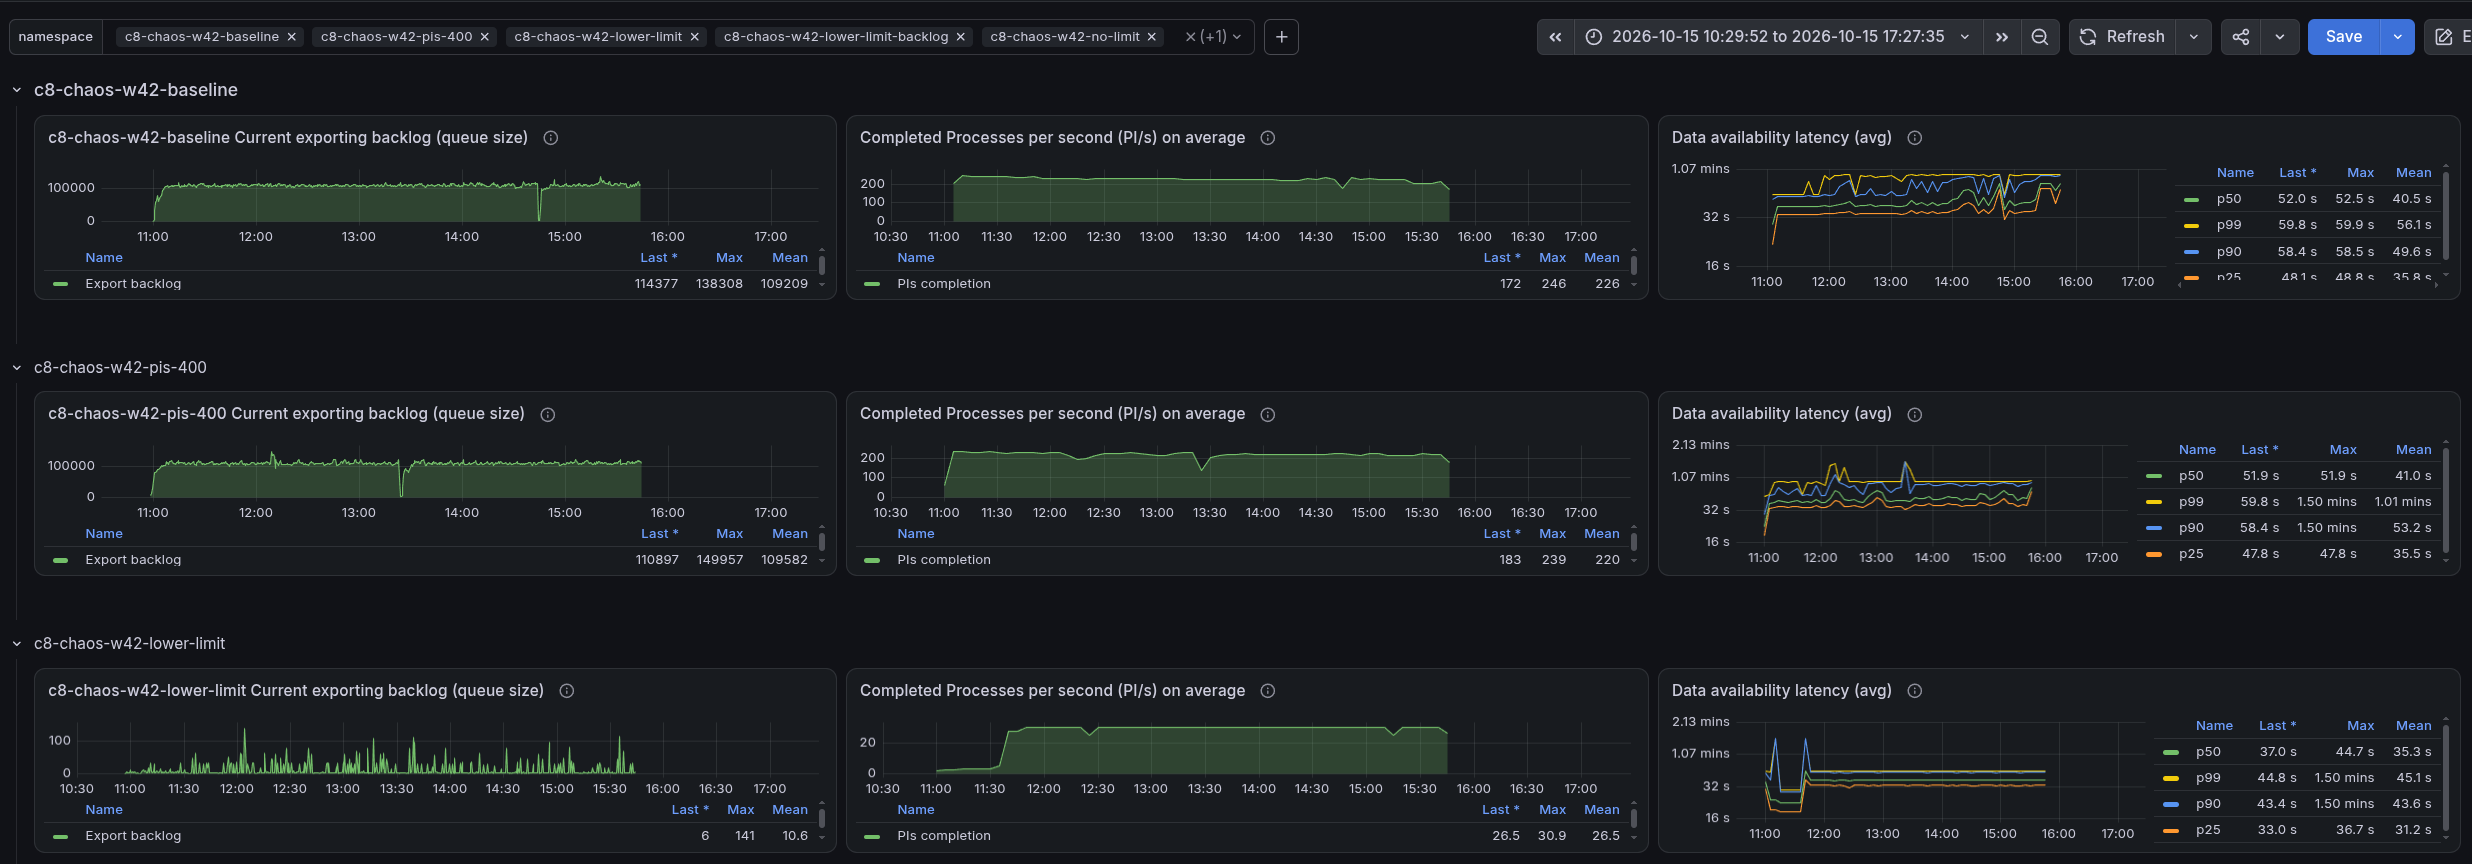Toggle p90 series in lower-limit latency legend
Screen dimensions: 2472x864
click(2208, 804)
